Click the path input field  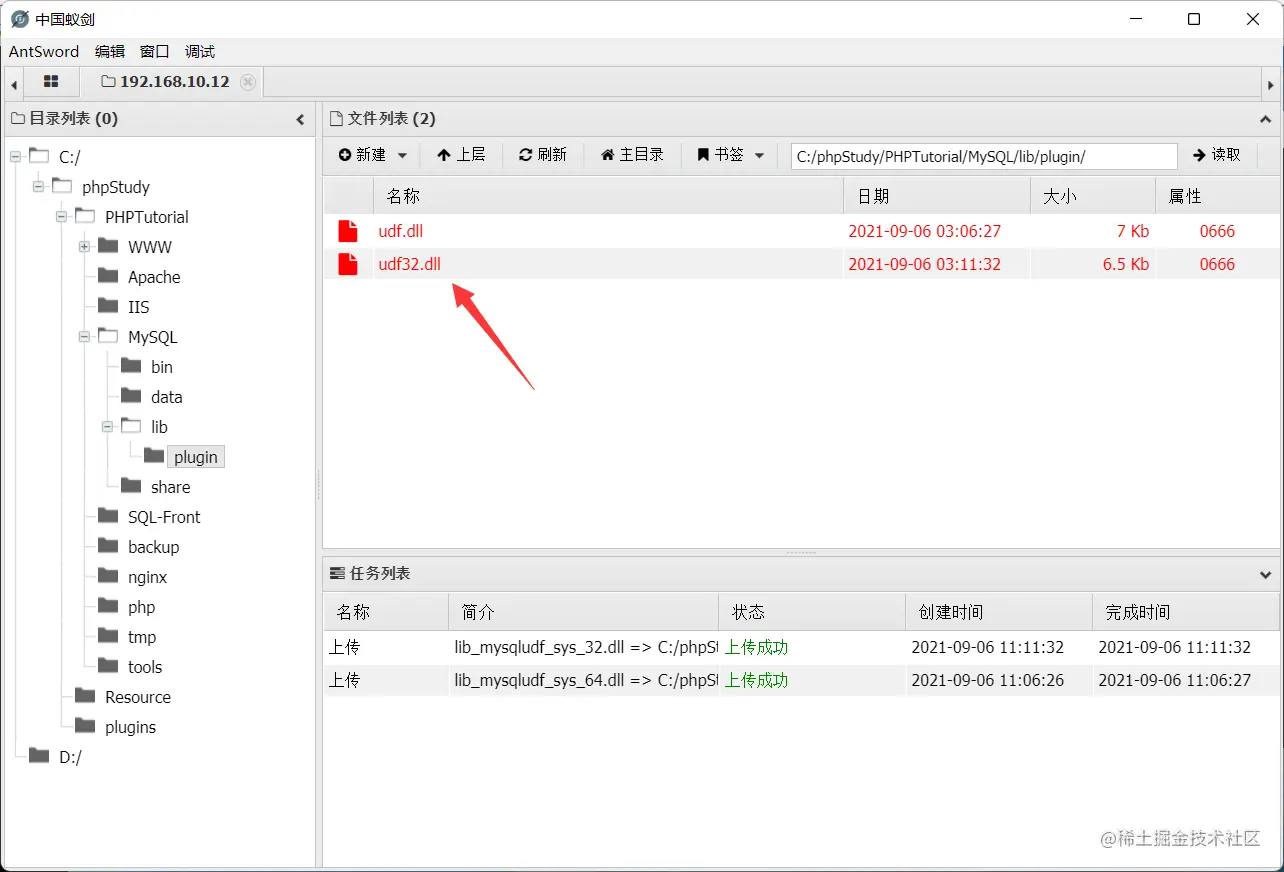(x=984, y=156)
